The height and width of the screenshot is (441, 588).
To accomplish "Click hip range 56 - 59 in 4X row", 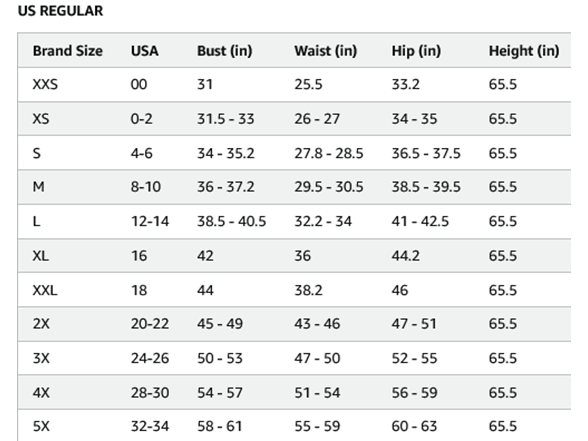I will click(414, 393).
